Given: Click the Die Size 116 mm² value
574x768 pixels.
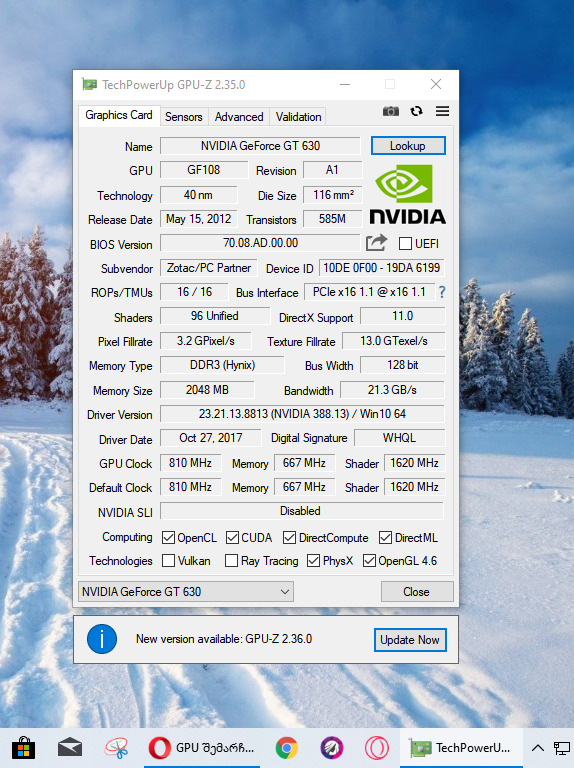Looking at the screenshot, I should coord(333,194).
